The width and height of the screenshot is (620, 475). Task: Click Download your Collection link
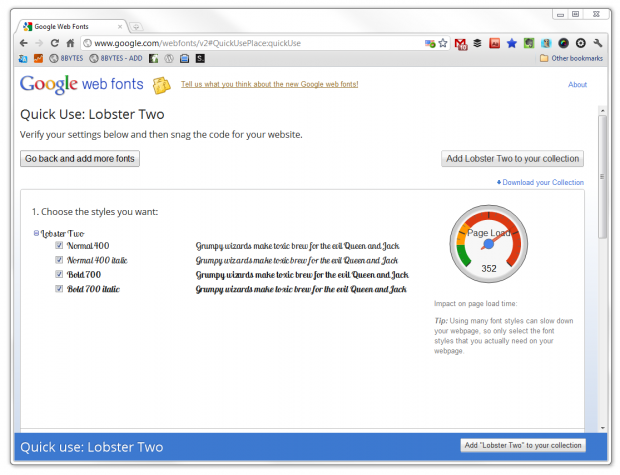click(540, 182)
